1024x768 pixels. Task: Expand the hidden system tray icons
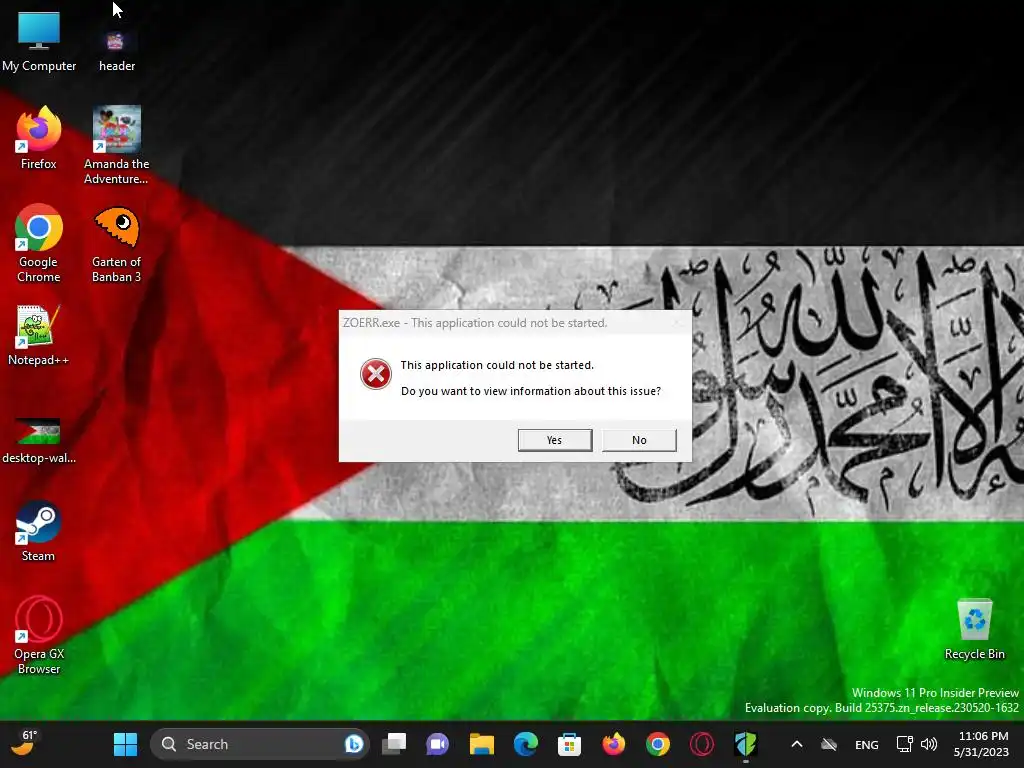point(797,744)
